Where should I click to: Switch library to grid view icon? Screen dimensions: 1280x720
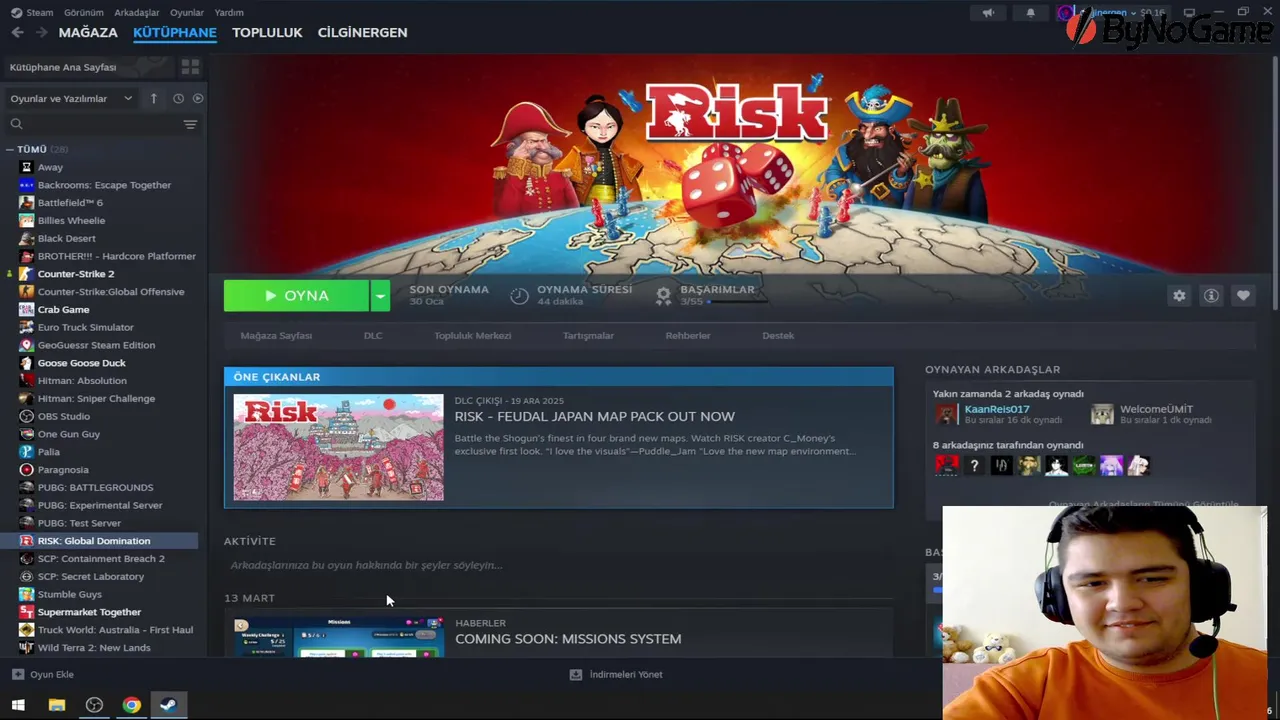click(x=190, y=67)
